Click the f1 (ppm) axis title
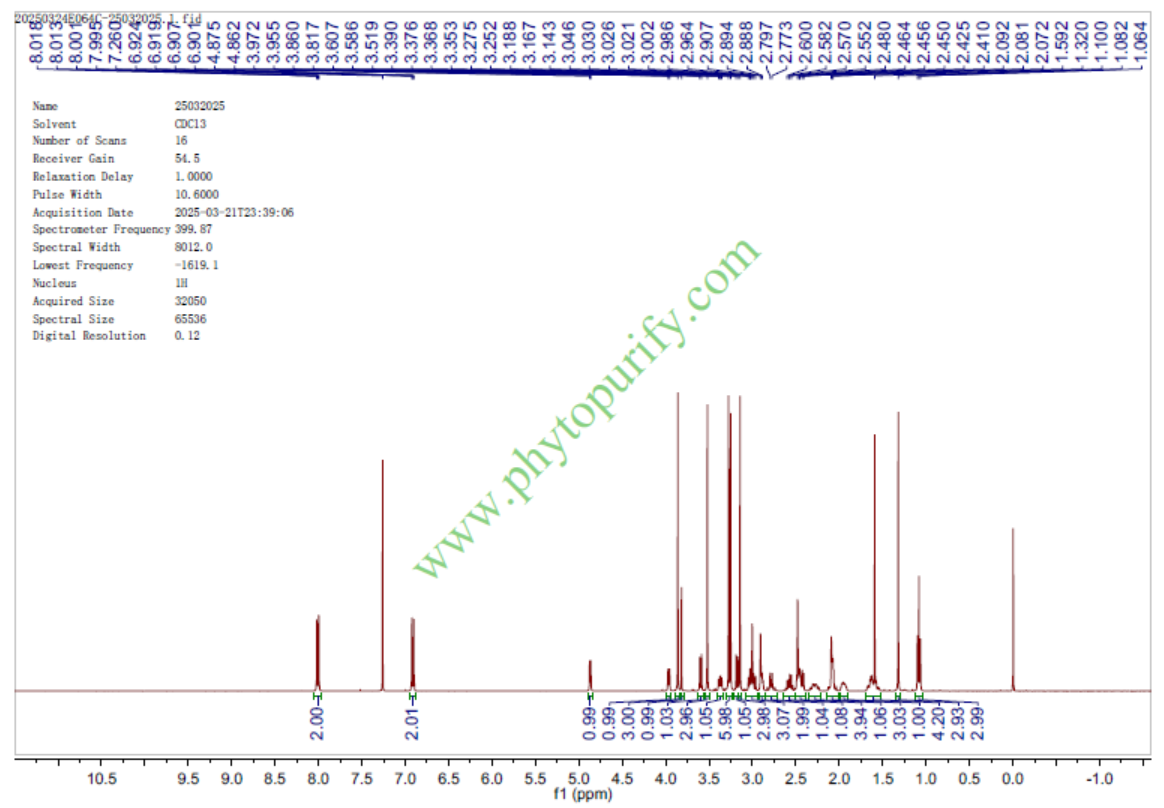 click(581, 797)
